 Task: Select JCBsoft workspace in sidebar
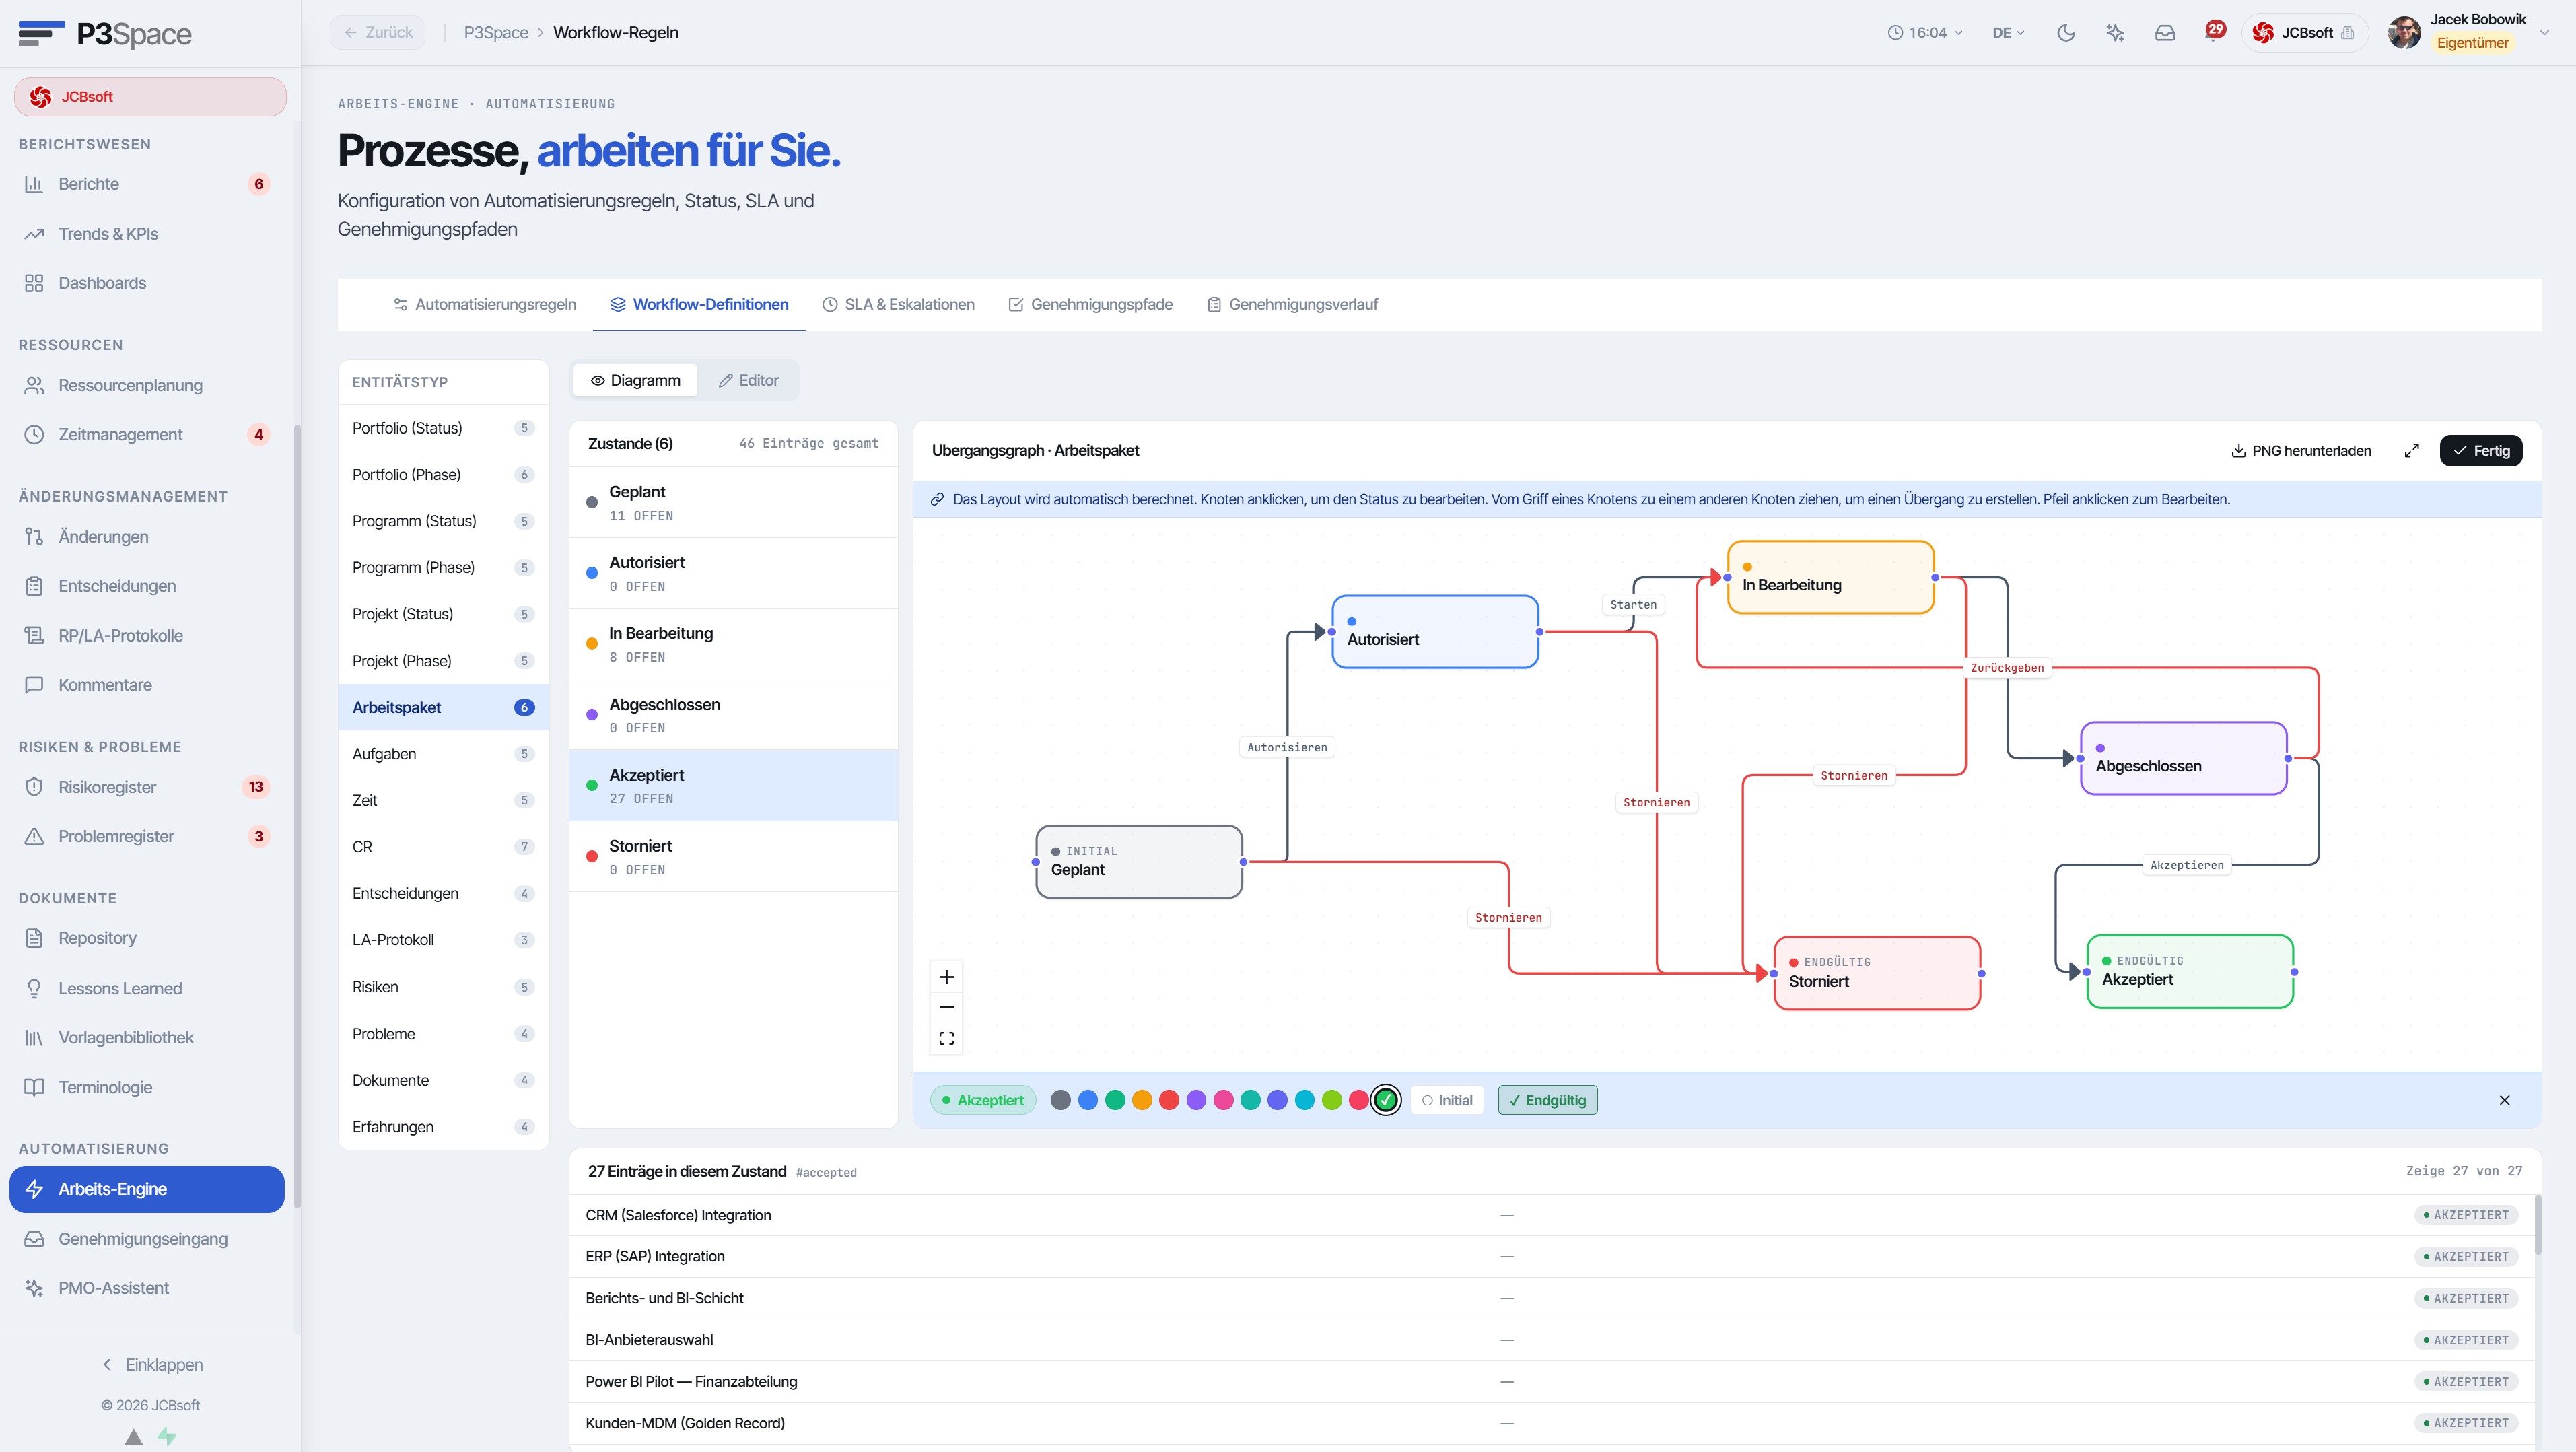[150, 97]
